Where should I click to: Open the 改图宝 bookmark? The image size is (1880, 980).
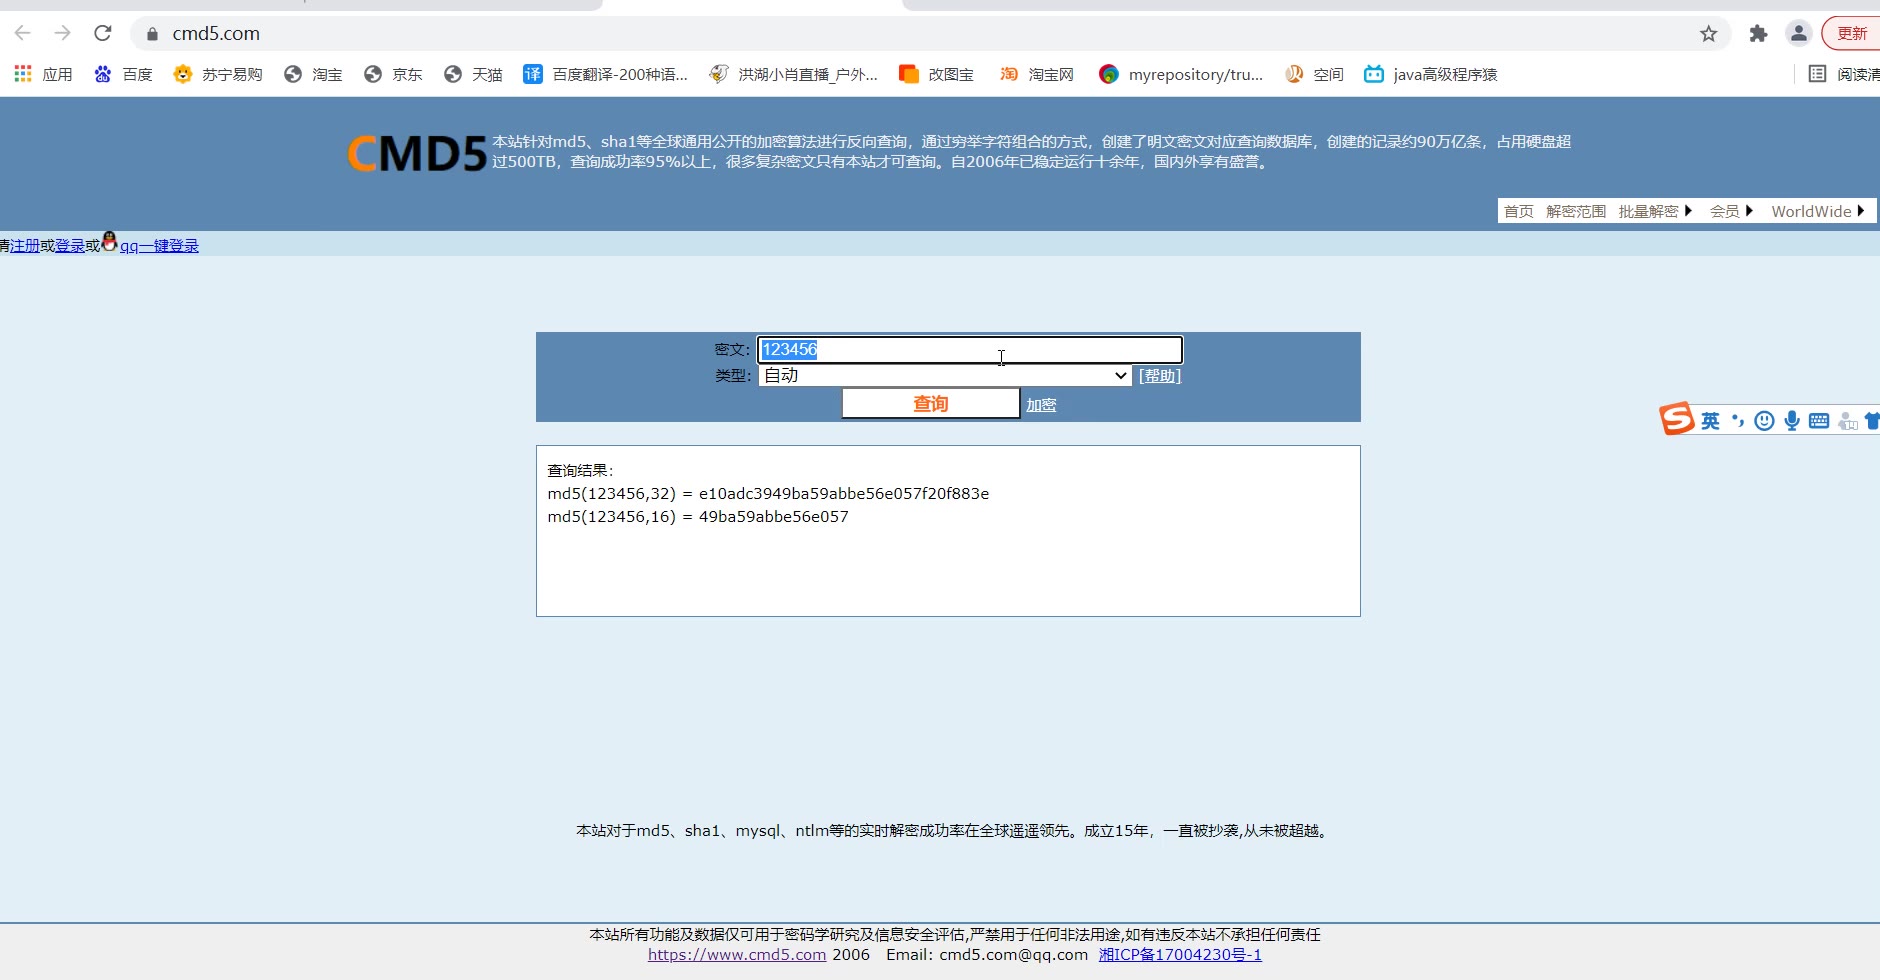[936, 74]
